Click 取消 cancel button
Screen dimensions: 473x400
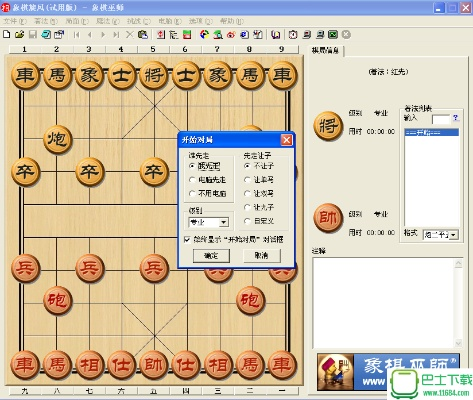click(x=262, y=256)
